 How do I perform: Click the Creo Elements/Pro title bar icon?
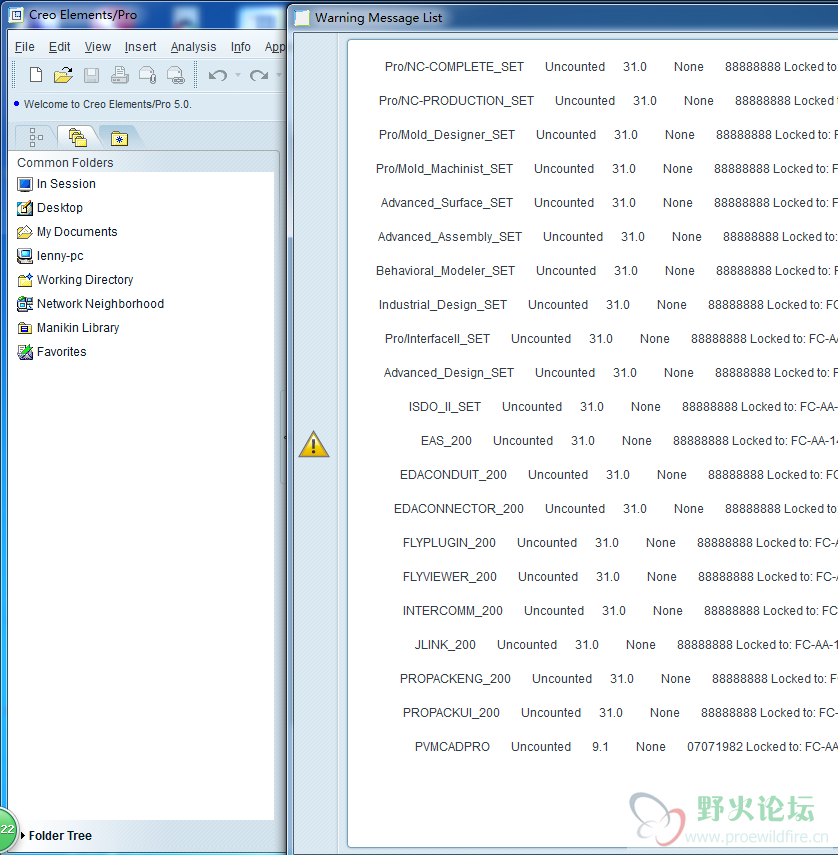(16, 15)
